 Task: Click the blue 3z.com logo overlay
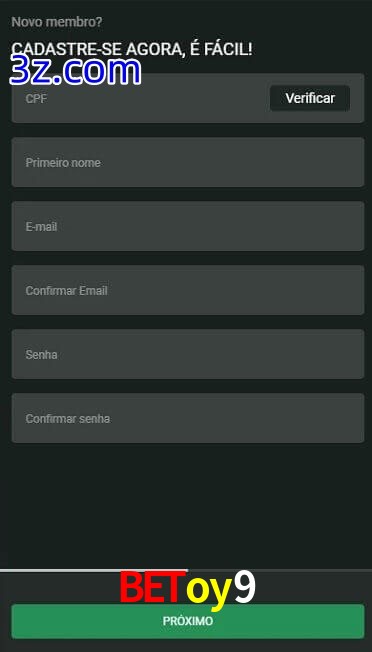(x=75, y=71)
